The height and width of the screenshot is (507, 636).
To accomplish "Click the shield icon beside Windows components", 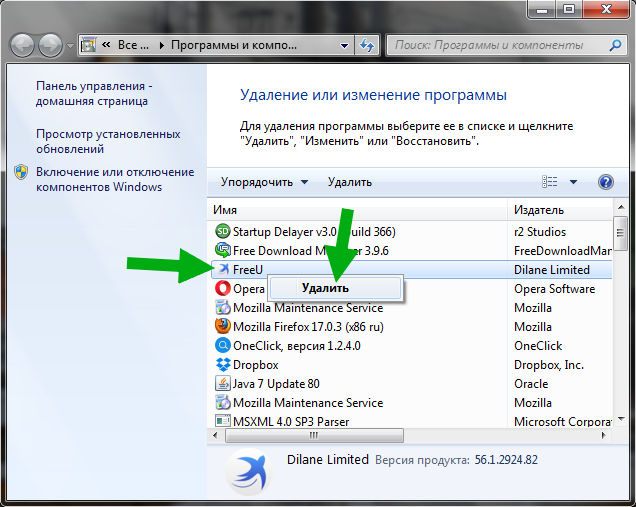I will tap(21, 172).
